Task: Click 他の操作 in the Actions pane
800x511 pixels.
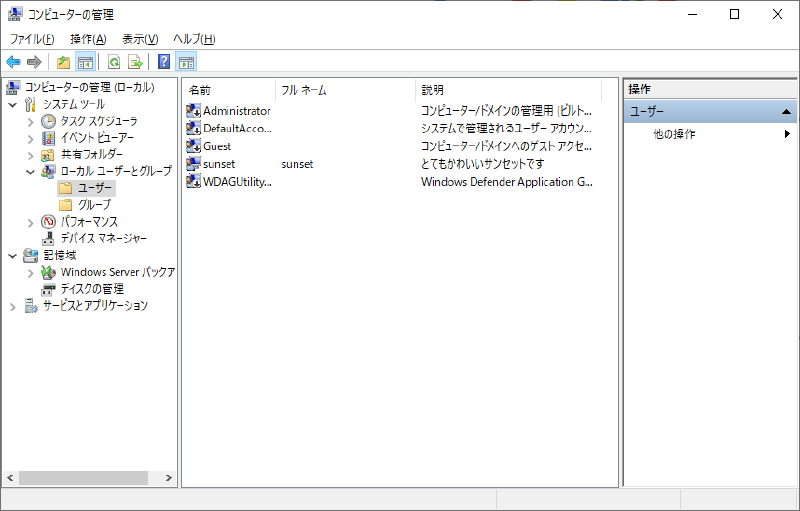Action: click(674, 134)
